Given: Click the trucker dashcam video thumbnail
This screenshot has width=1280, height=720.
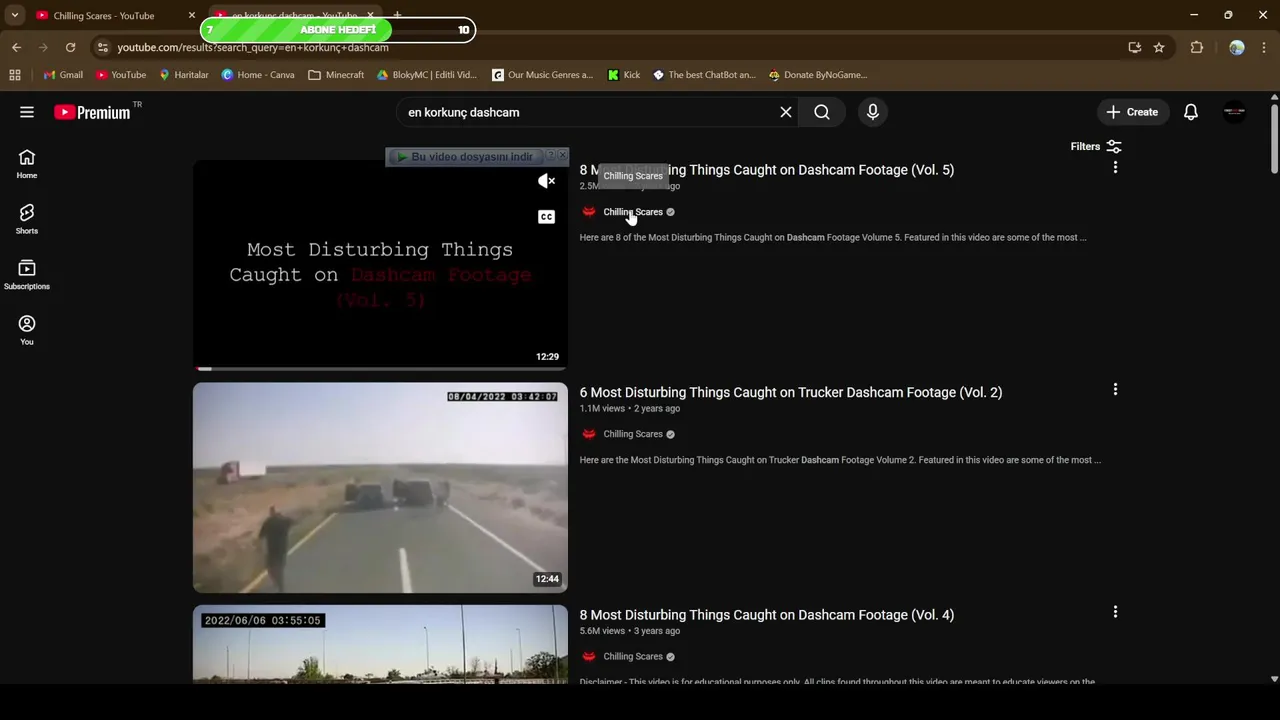Looking at the screenshot, I should (x=380, y=487).
